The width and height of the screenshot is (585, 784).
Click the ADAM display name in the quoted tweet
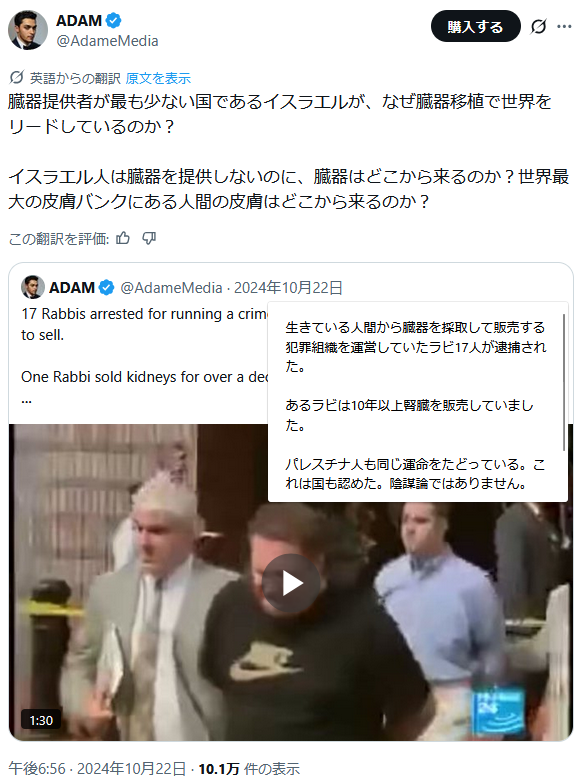[x=72, y=288]
